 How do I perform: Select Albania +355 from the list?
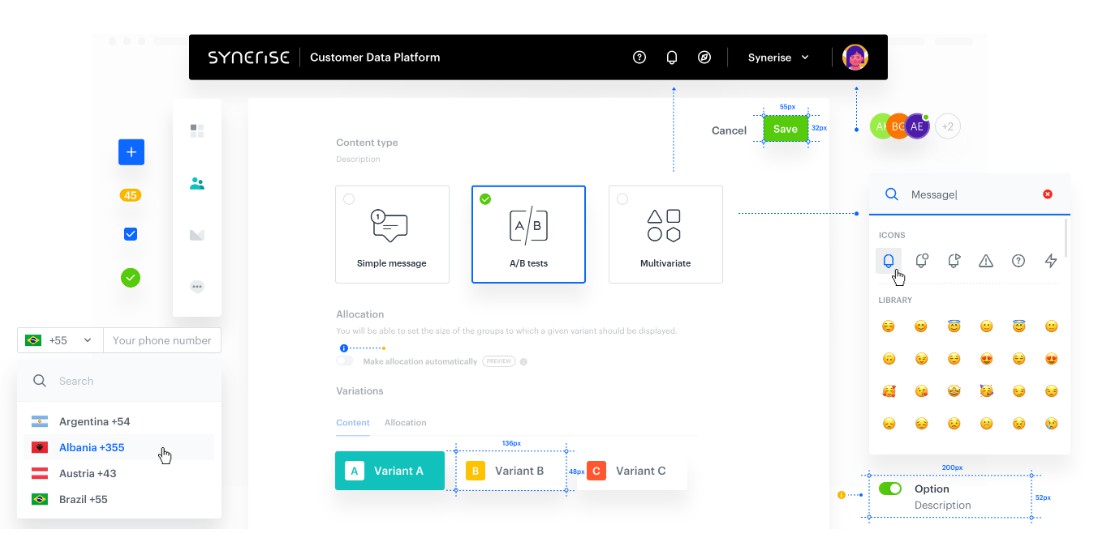92,448
